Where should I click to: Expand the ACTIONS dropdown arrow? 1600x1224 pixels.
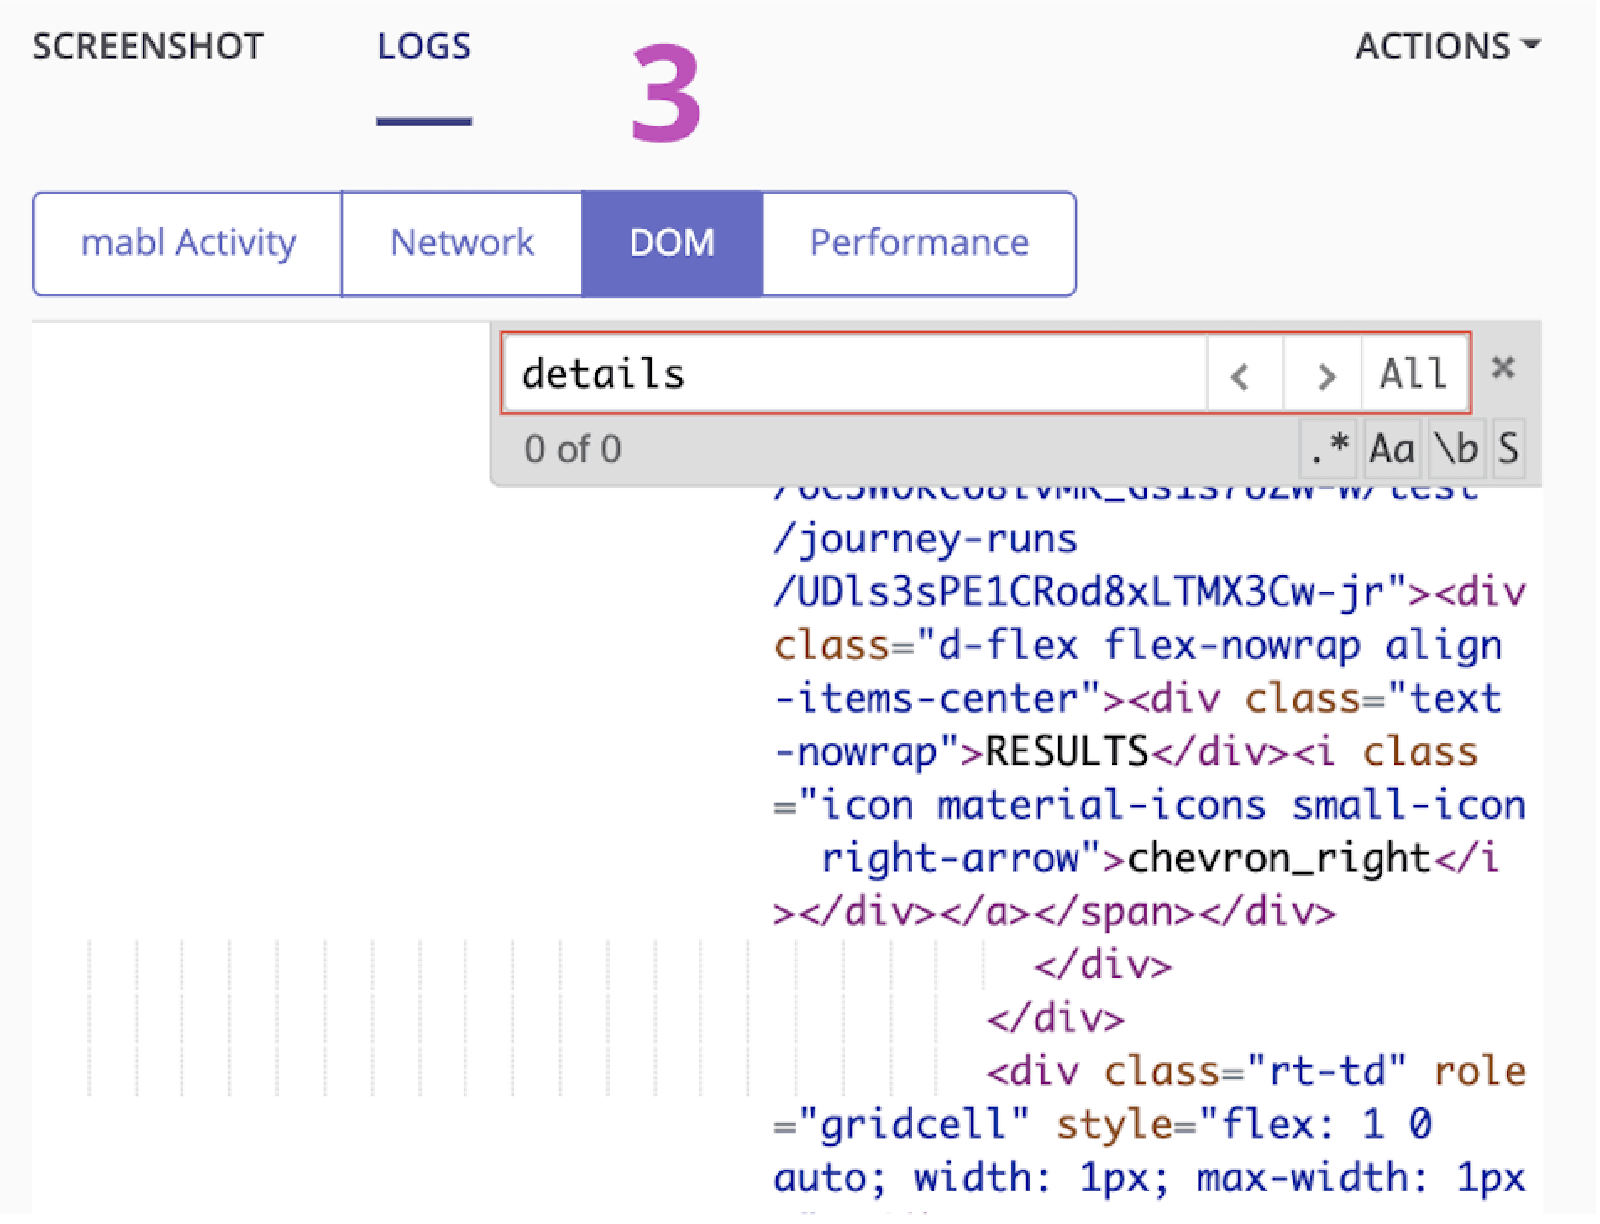pos(1532,46)
